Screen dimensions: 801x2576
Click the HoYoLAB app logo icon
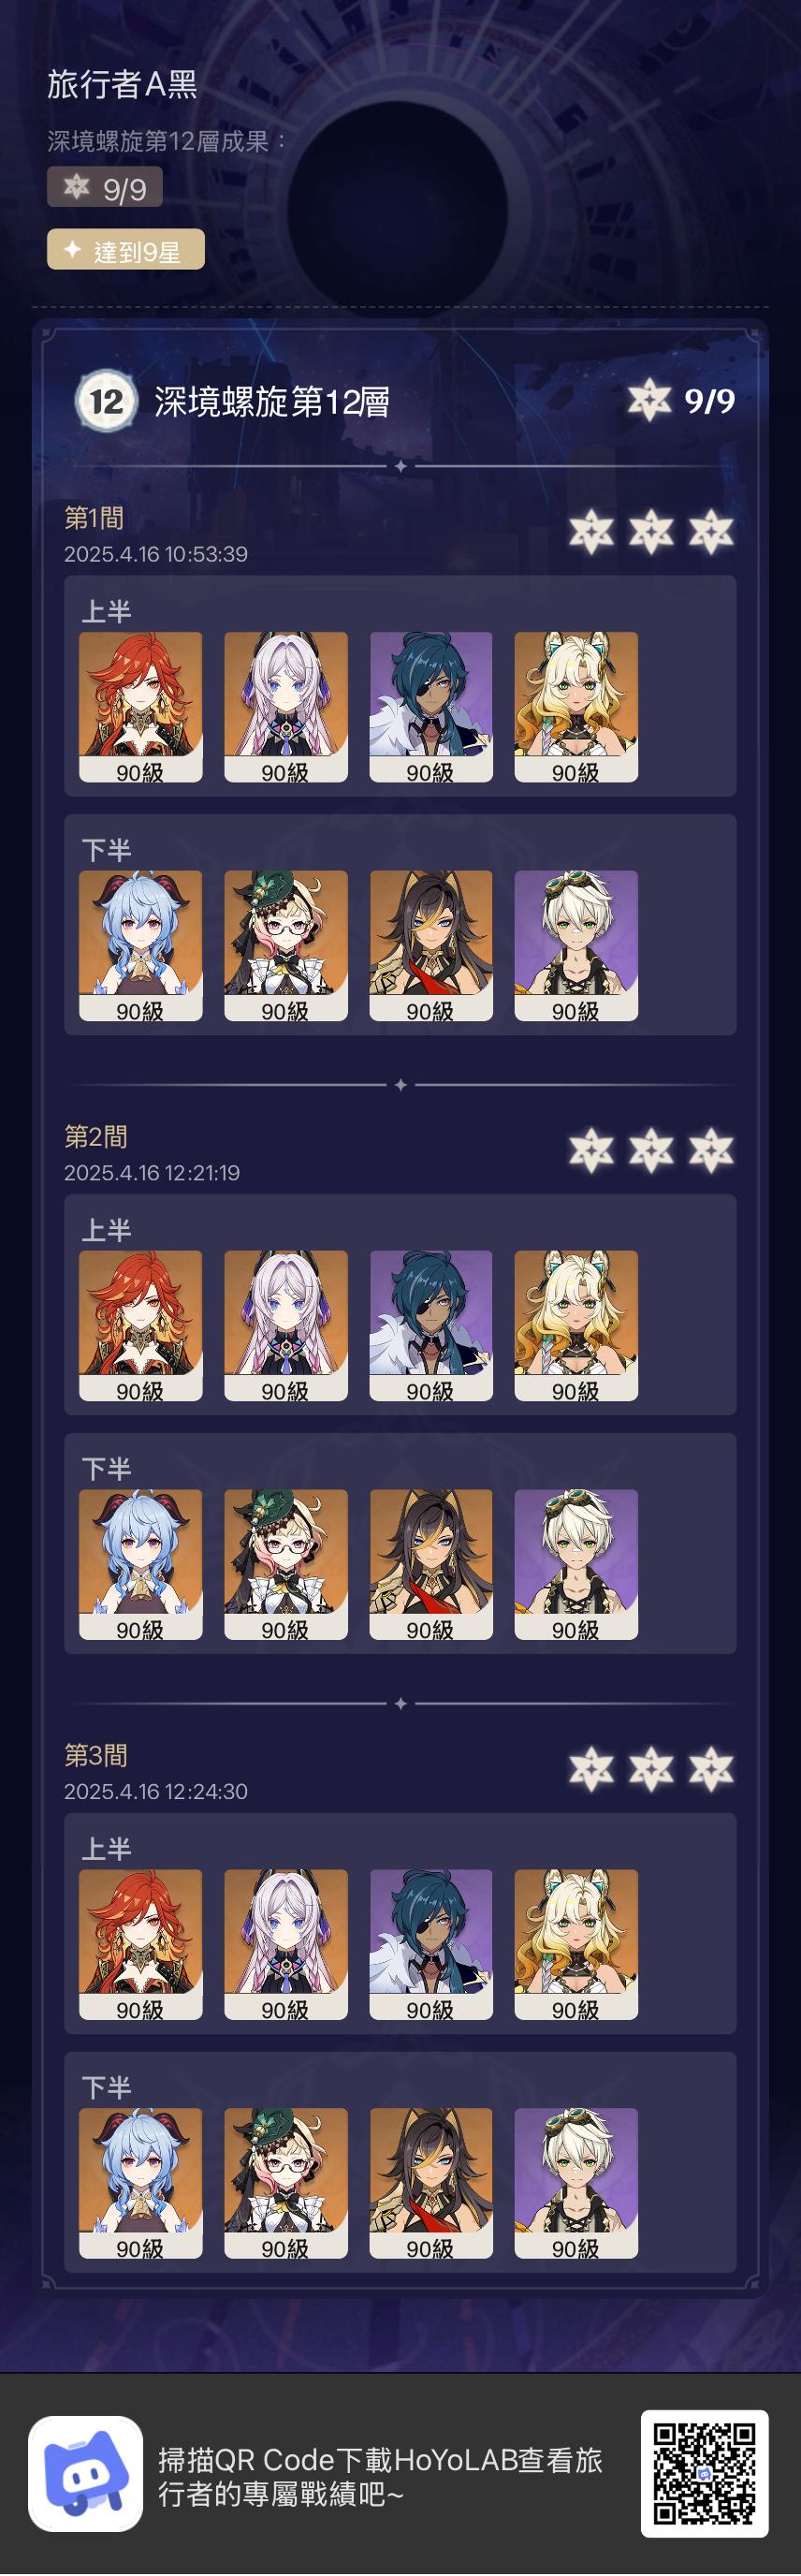click(85, 2474)
